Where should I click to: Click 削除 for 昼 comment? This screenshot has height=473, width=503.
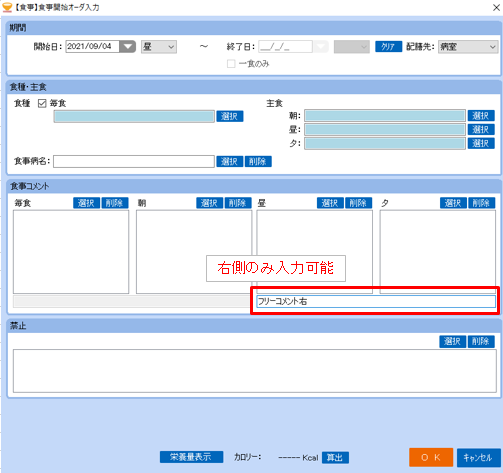[x=358, y=203]
